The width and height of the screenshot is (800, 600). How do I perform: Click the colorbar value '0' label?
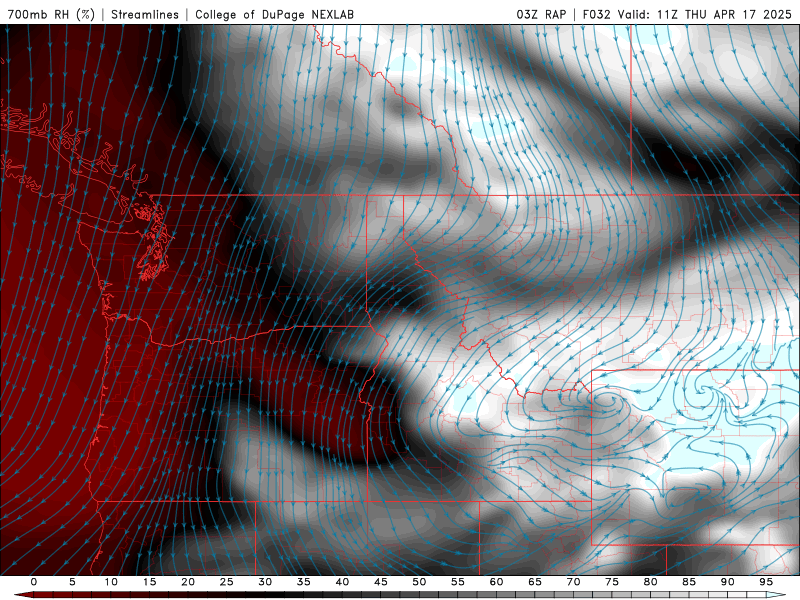click(x=34, y=582)
